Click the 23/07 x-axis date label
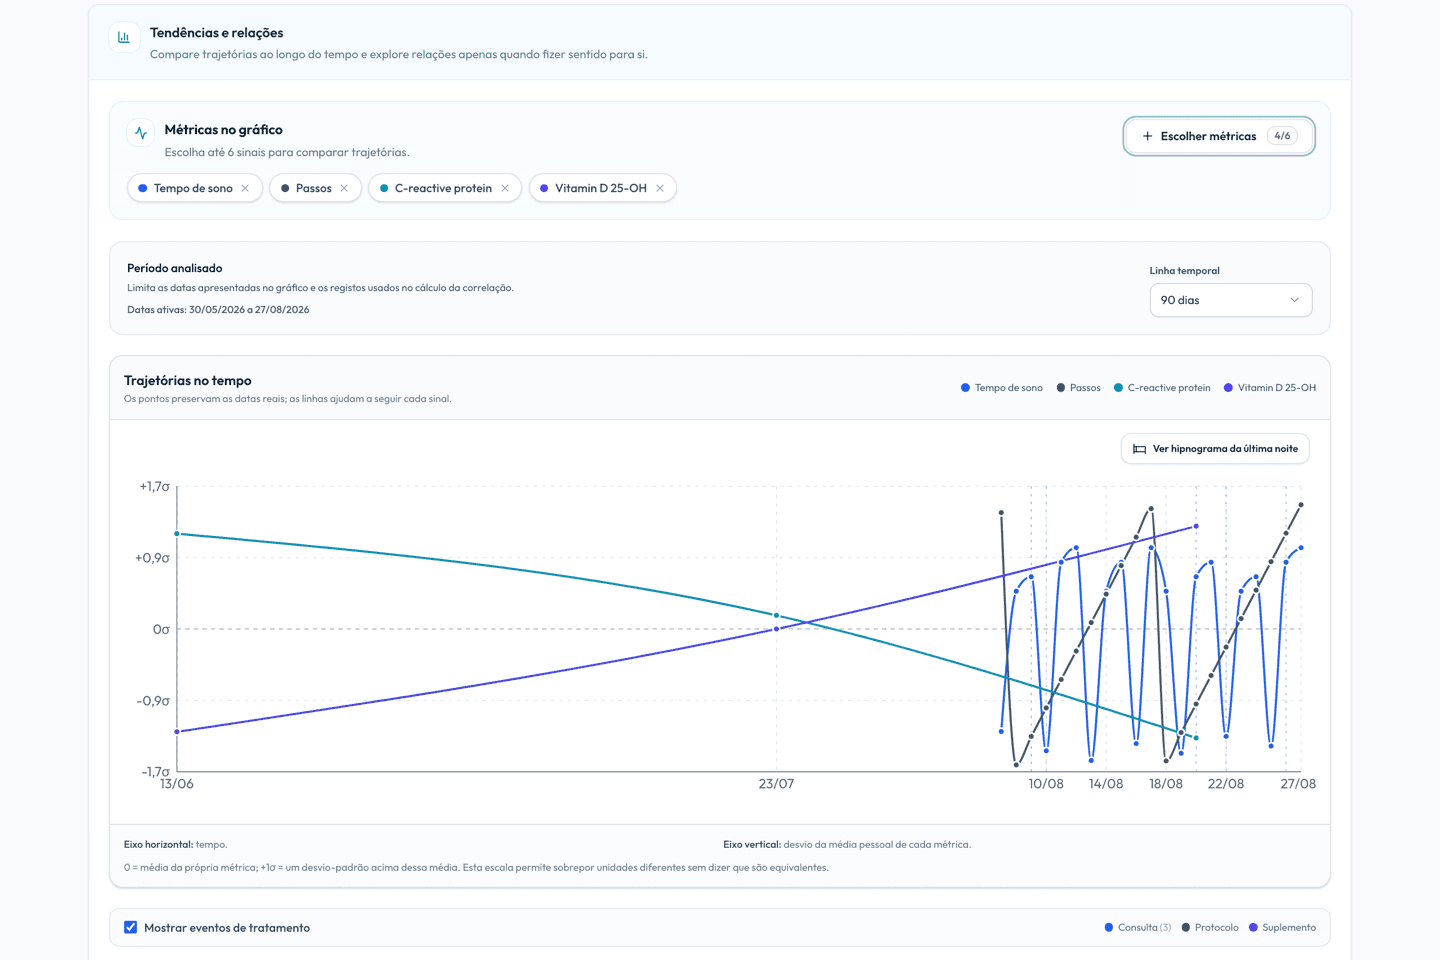Screen dimensions: 1440x960 (776, 784)
